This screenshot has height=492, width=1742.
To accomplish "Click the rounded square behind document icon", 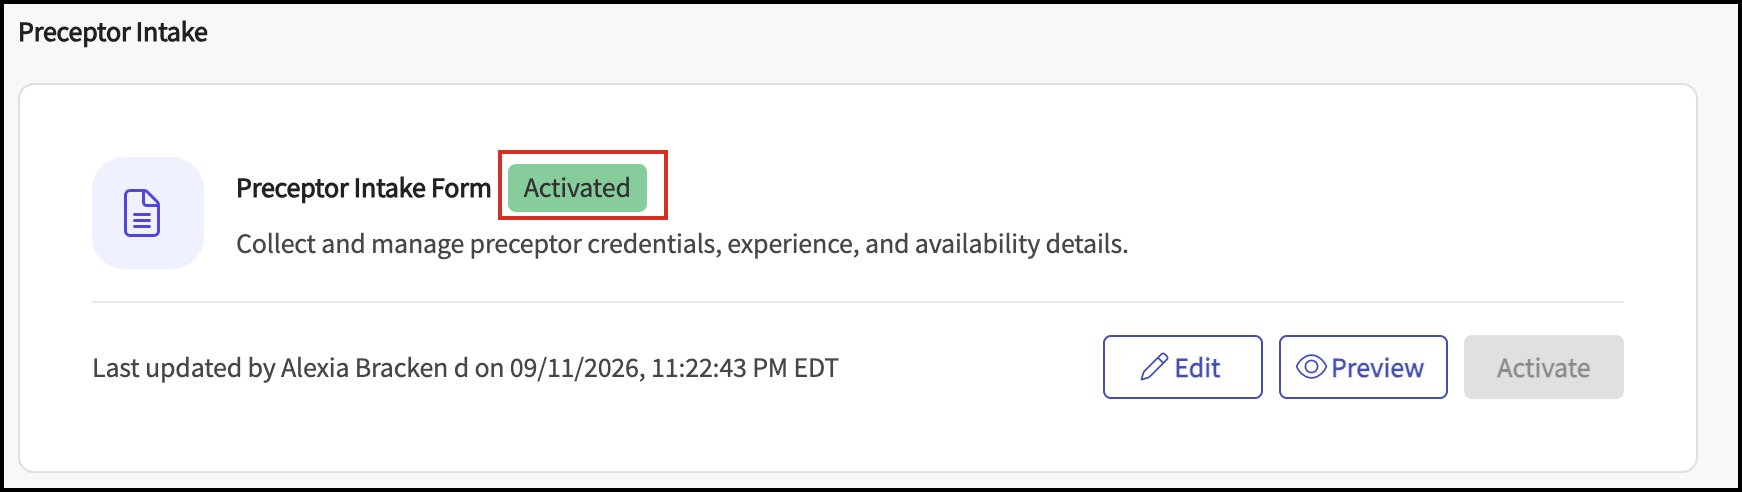I will click(148, 213).
